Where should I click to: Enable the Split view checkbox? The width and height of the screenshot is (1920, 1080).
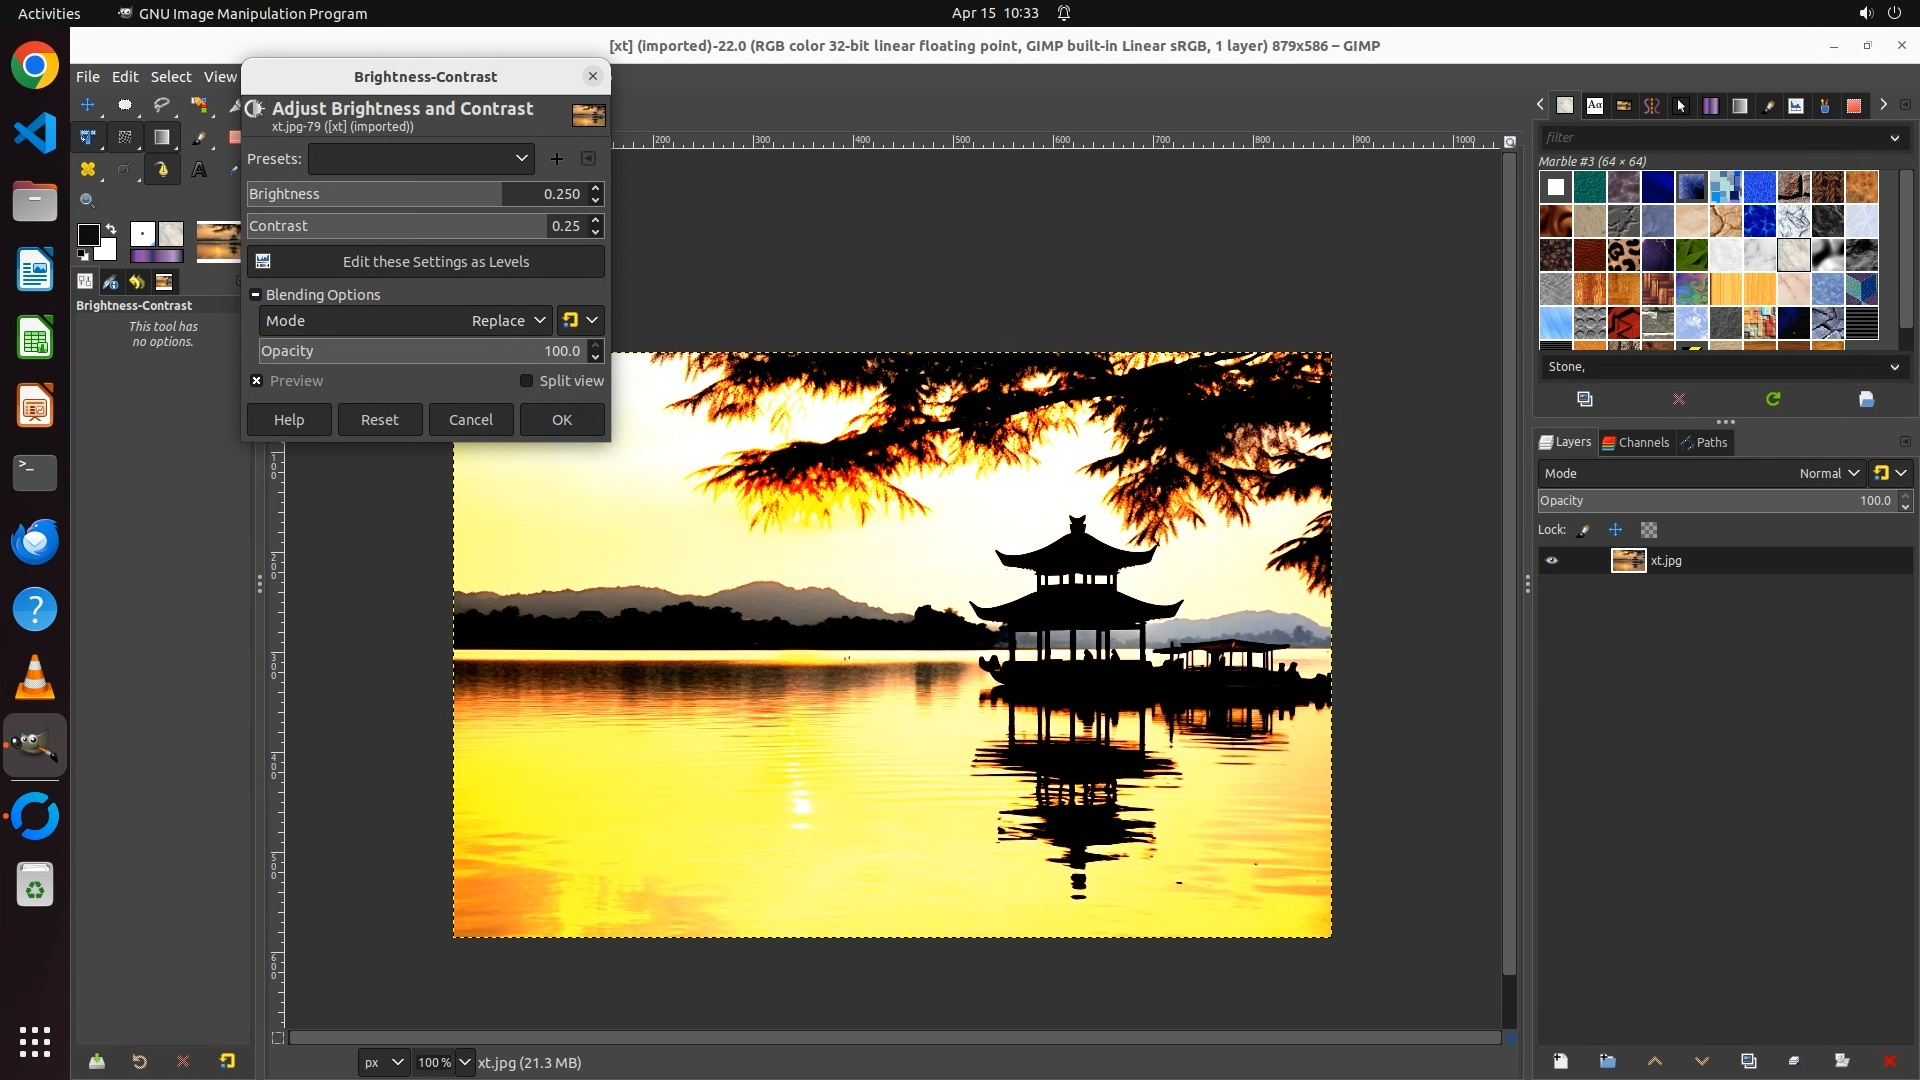(526, 381)
